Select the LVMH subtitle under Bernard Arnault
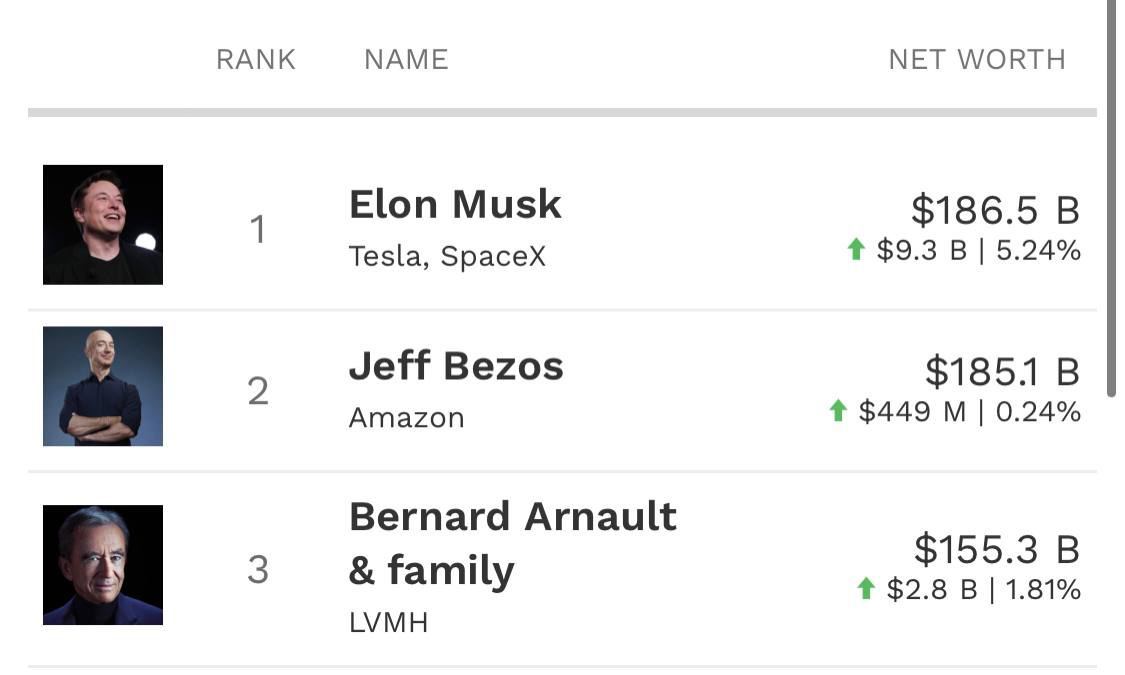The image size is (1125, 675). 388,622
